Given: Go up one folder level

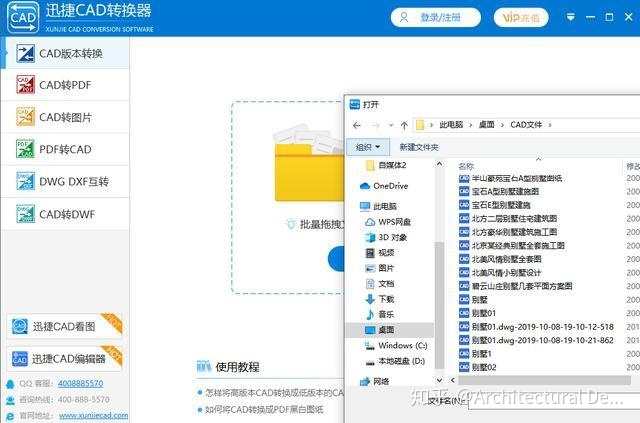Looking at the screenshot, I should click(x=404, y=125).
